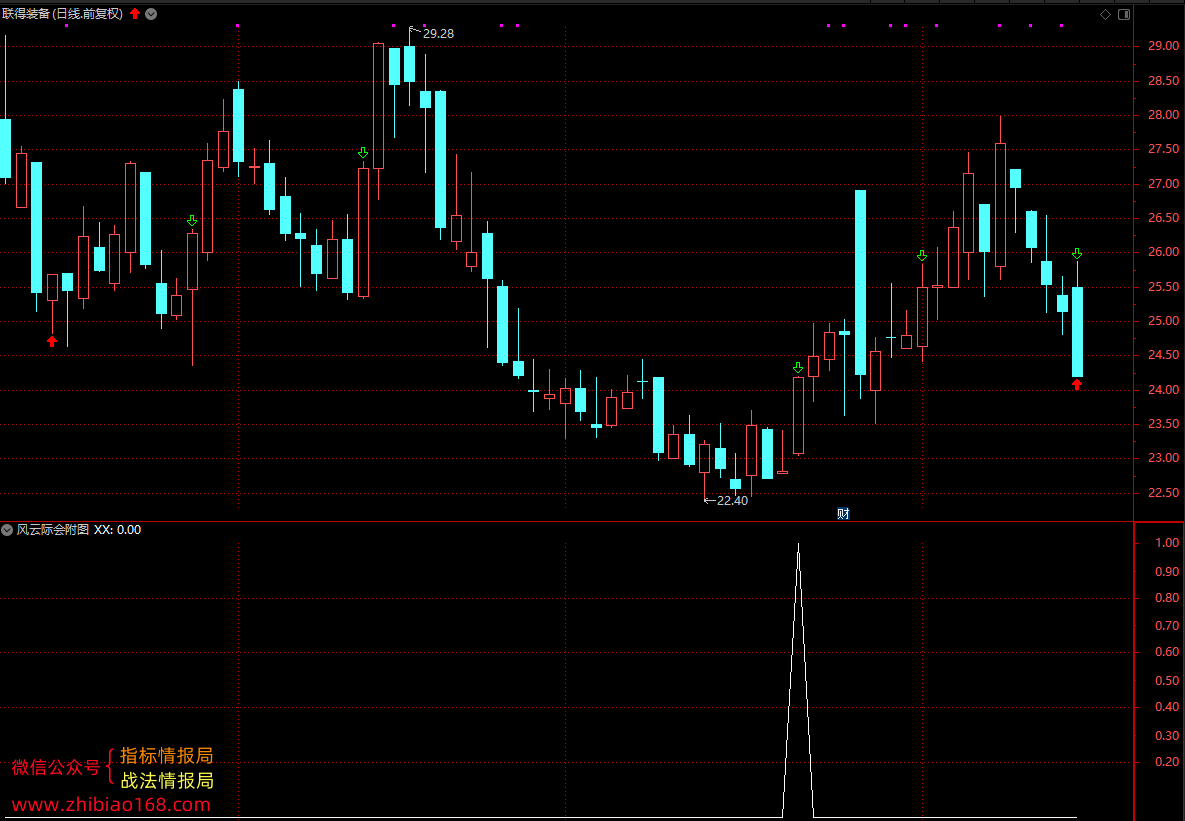Image resolution: width=1185 pixels, height=821 pixels.
Task: Click the 22.40 low price label
Action: click(732, 500)
